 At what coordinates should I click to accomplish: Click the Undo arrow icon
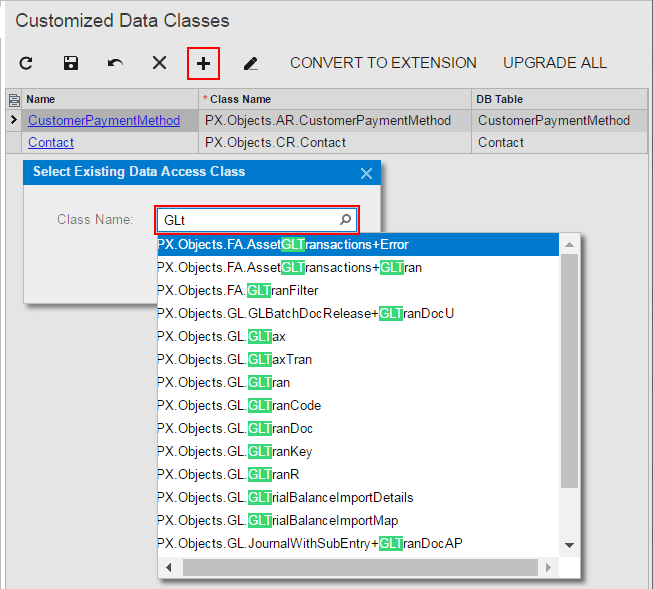[115, 63]
